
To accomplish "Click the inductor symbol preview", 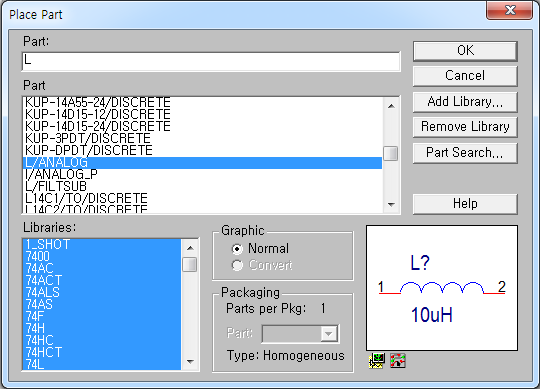I will [x=442, y=288].
